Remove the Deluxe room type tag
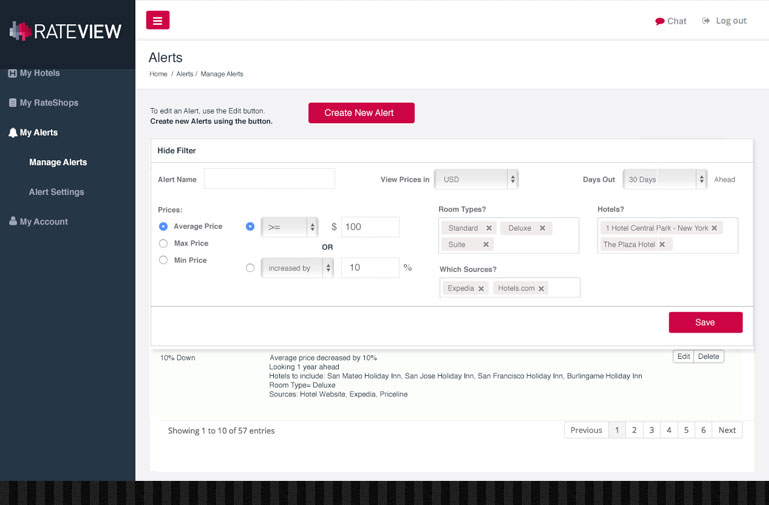The width and height of the screenshot is (769, 505). 543,228
